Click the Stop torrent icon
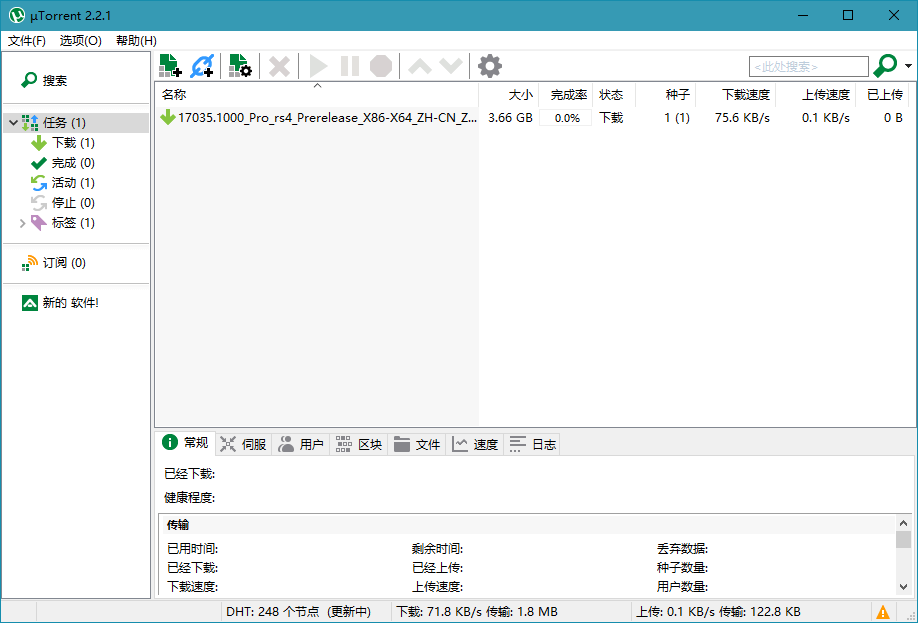 click(x=381, y=66)
